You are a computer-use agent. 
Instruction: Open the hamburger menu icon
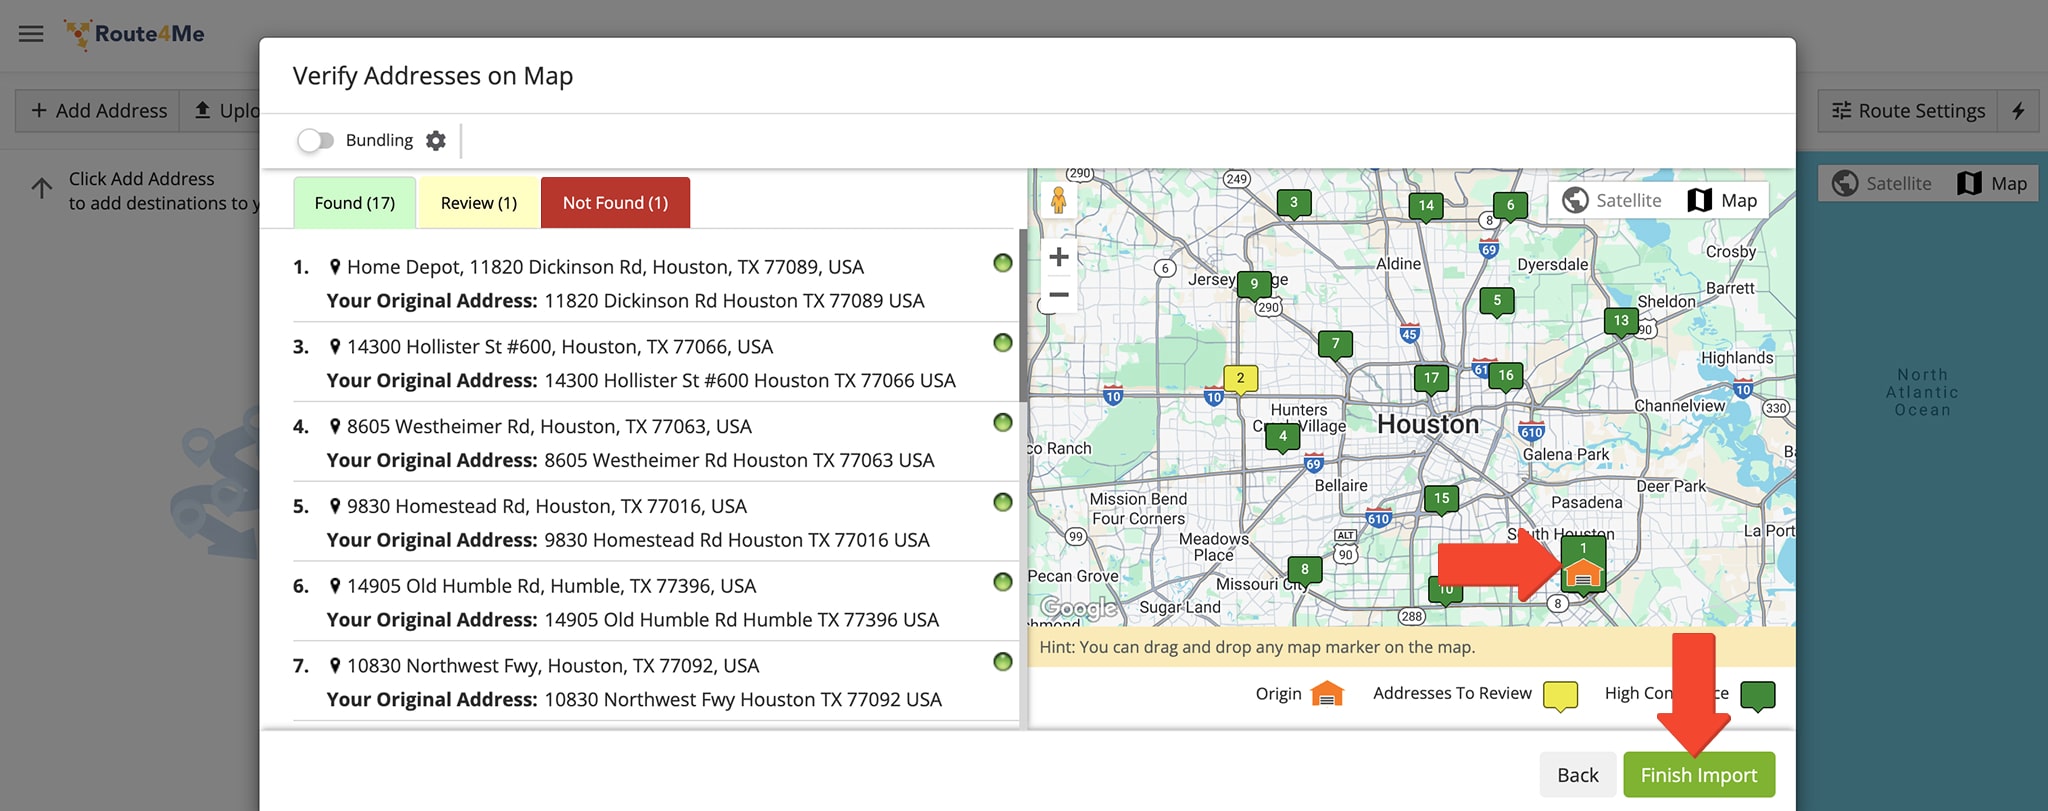click(31, 34)
